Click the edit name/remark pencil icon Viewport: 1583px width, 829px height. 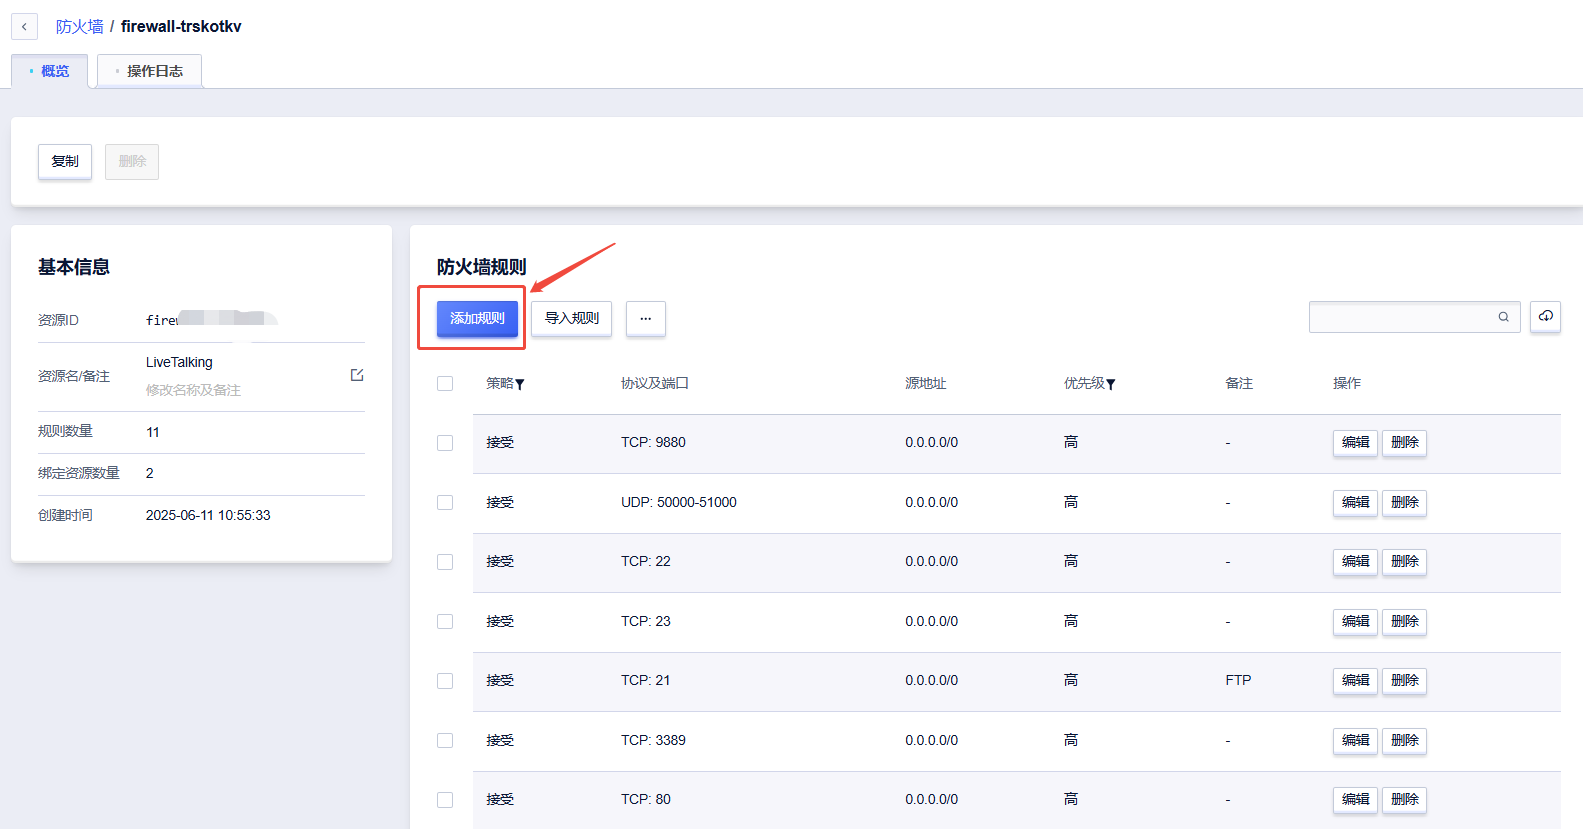[357, 375]
